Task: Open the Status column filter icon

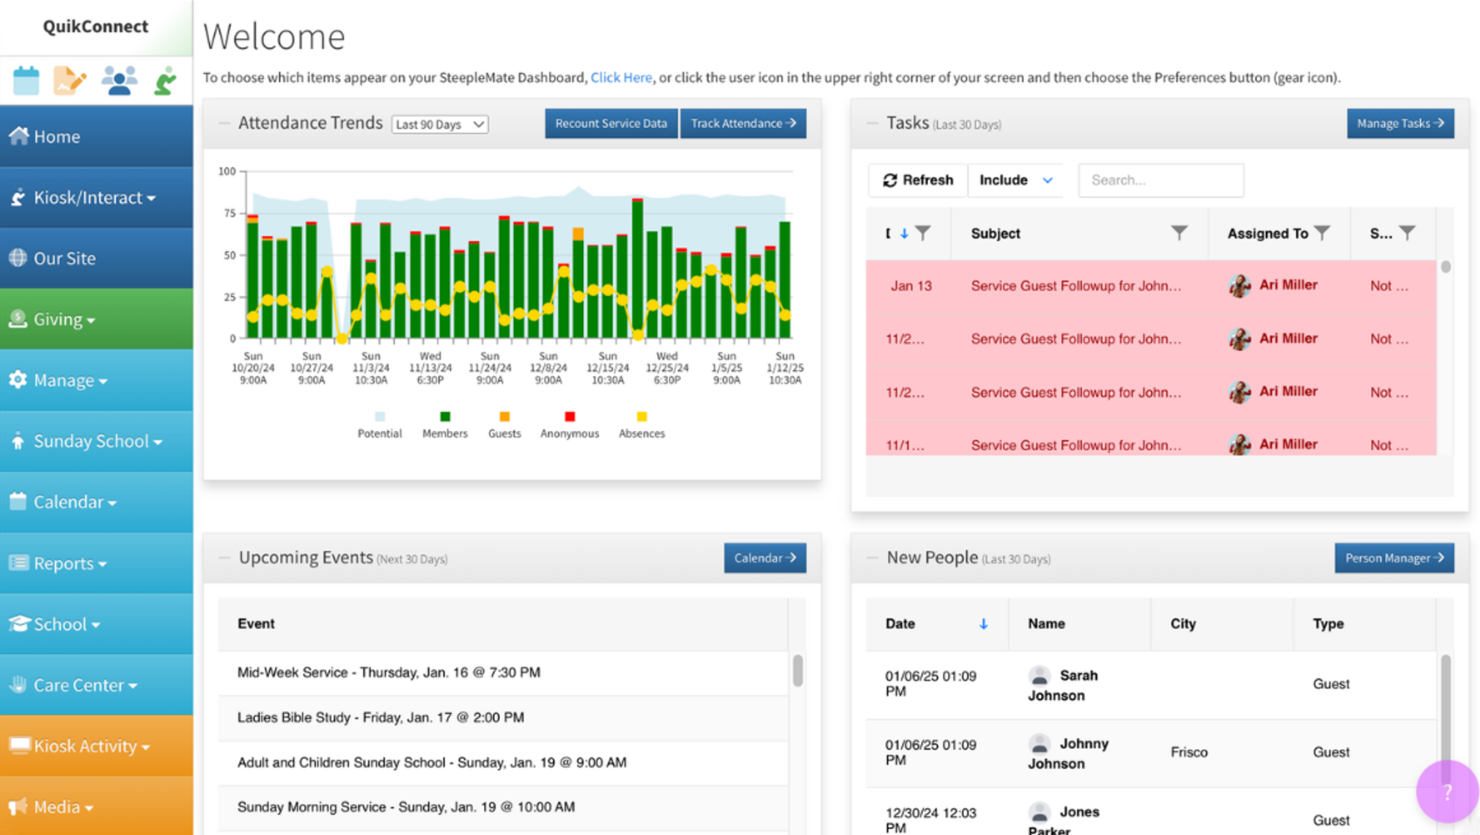Action: click(x=1407, y=233)
